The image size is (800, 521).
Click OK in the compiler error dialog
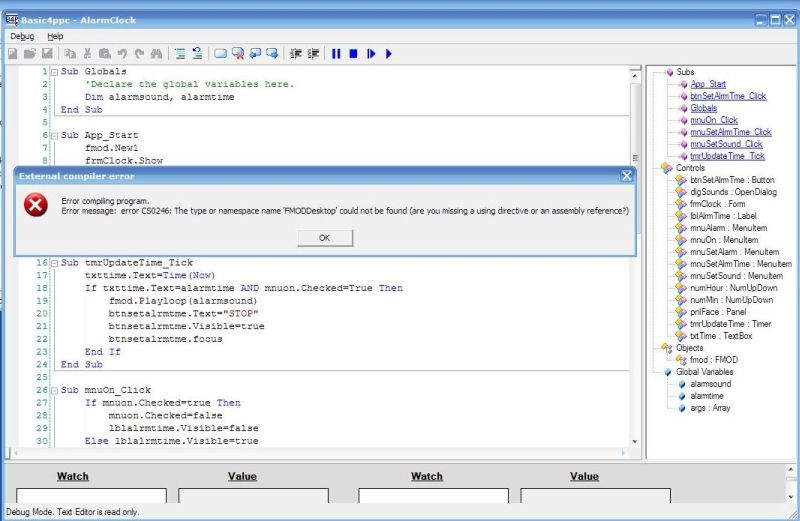tap(324, 238)
